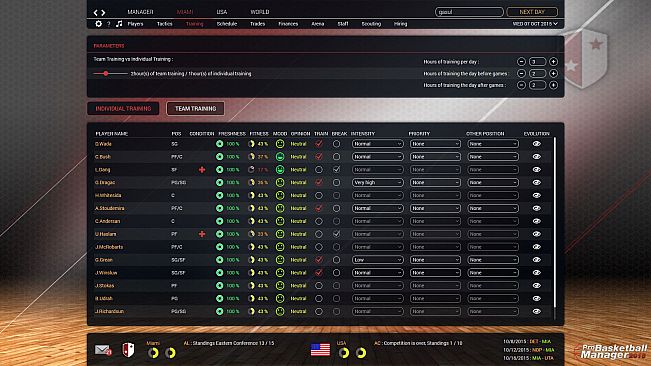
Task: View evolution eye for J.Winslow
Action: (x=537, y=273)
